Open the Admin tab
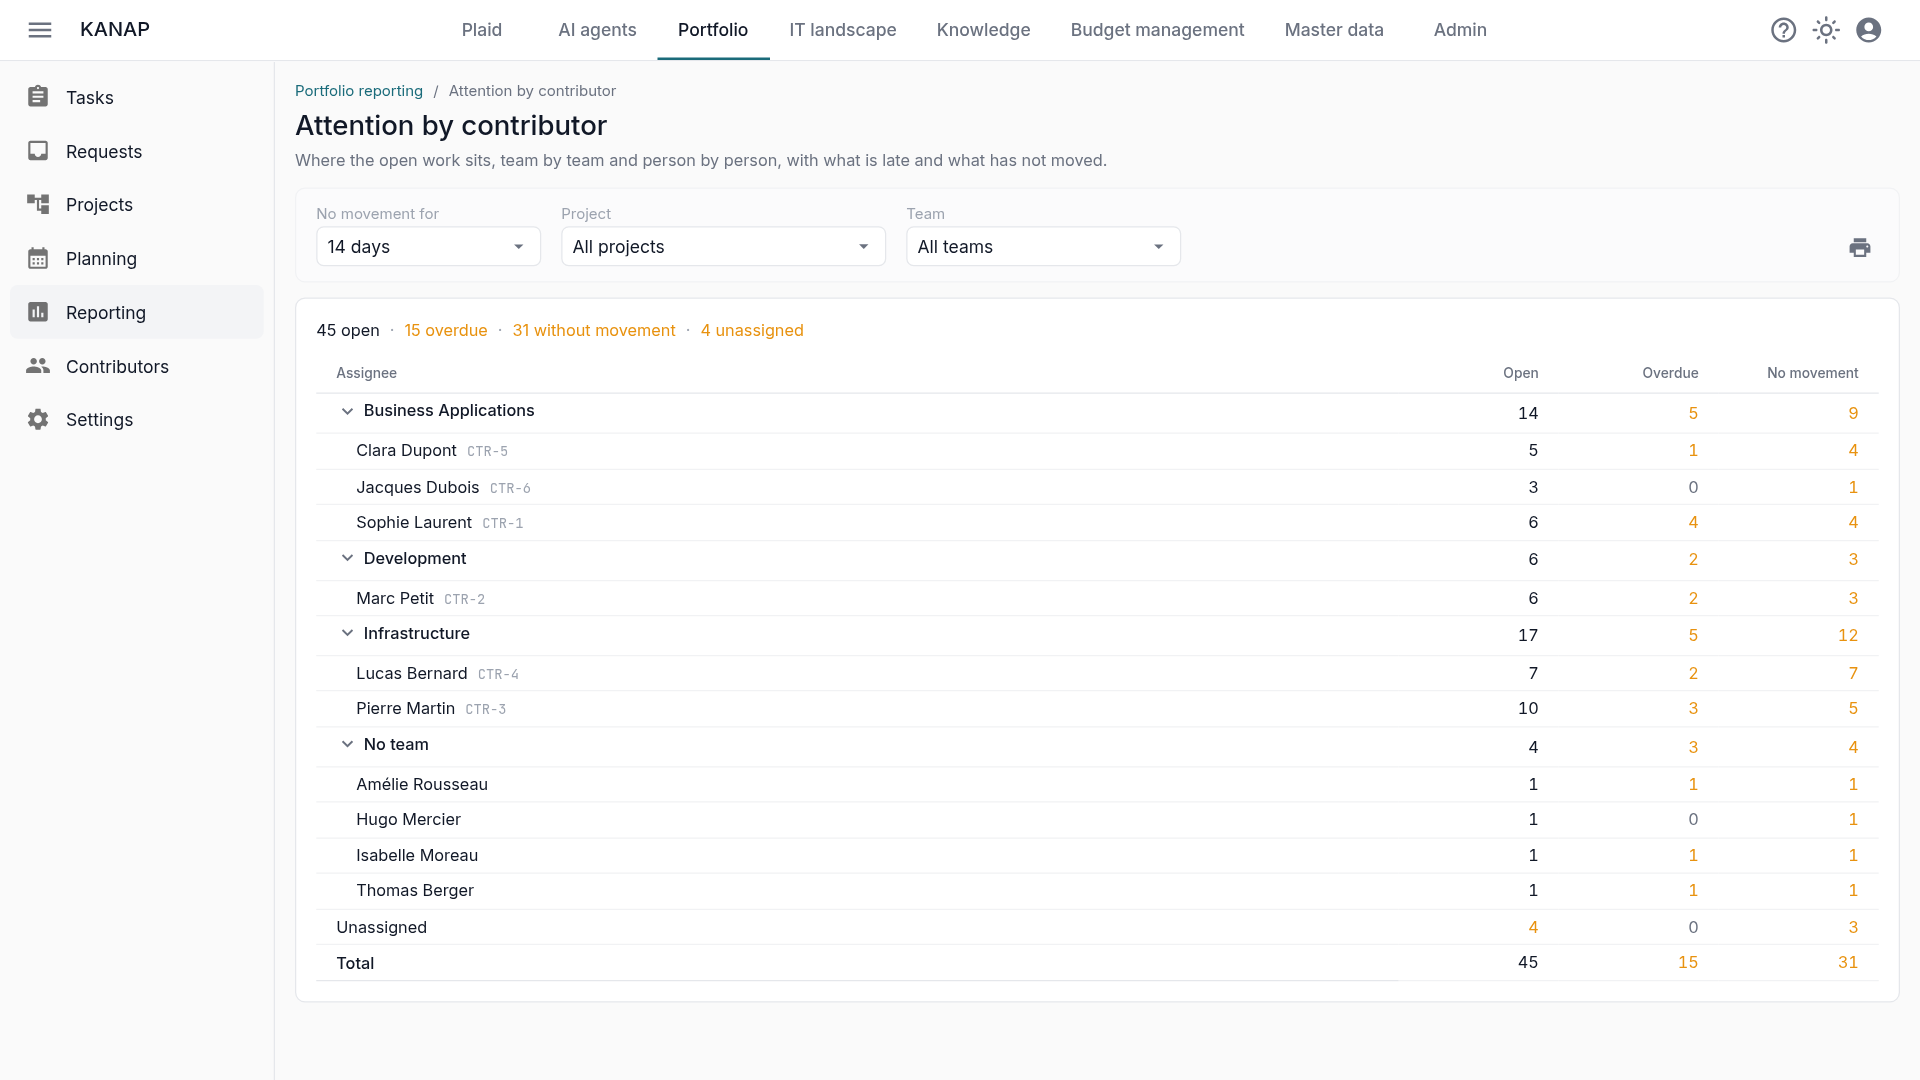This screenshot has height=1080, width=1920. coord(1460,30)
